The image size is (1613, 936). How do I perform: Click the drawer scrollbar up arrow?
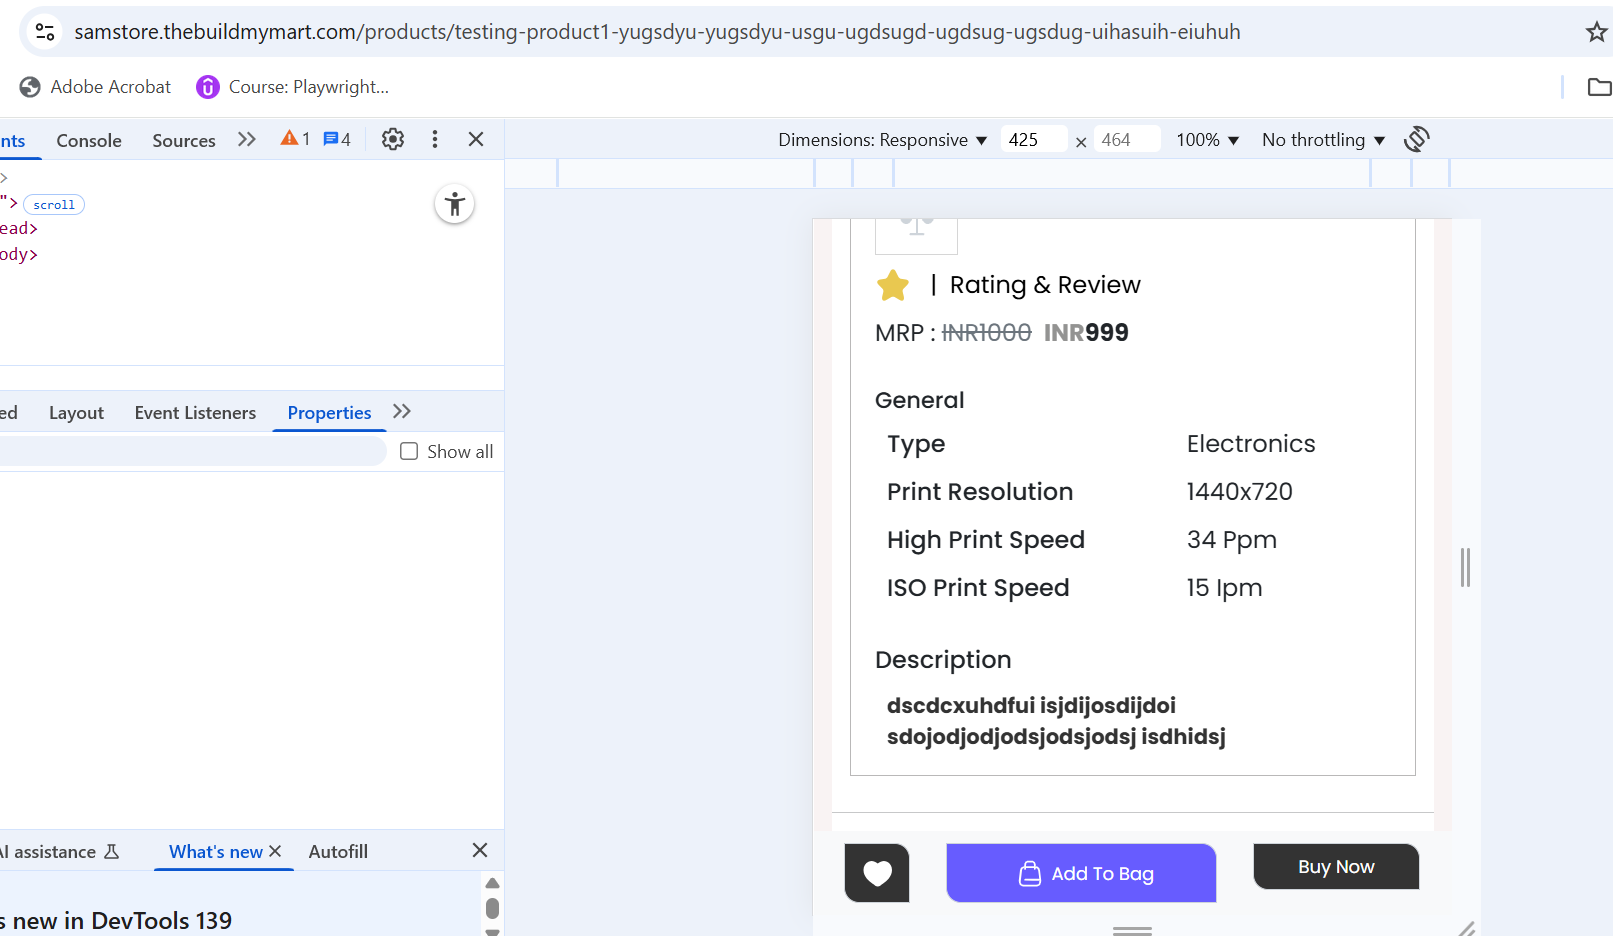pos(492,883)
